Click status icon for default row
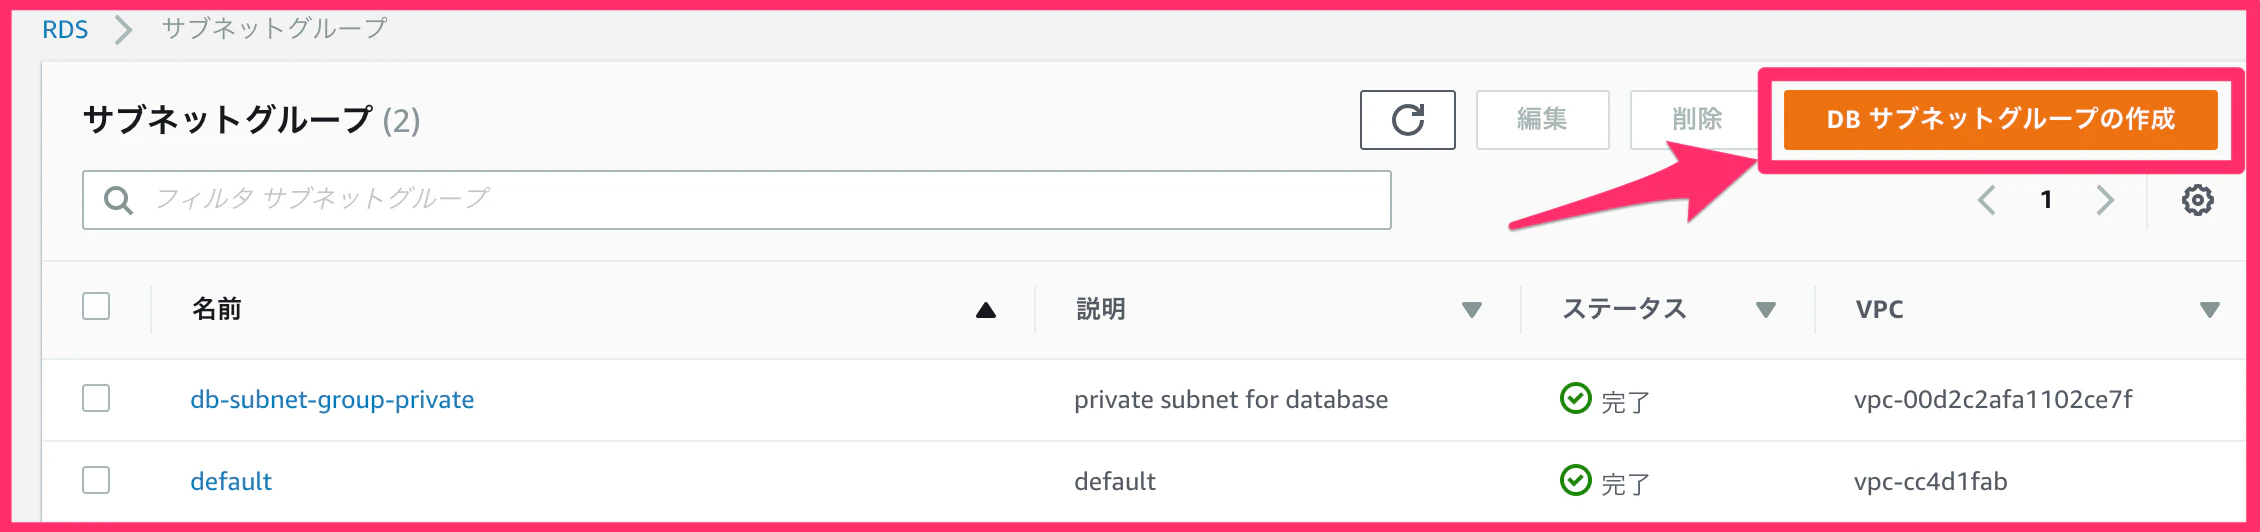Screen dimensions: 2260x532 coord(1575,480)
